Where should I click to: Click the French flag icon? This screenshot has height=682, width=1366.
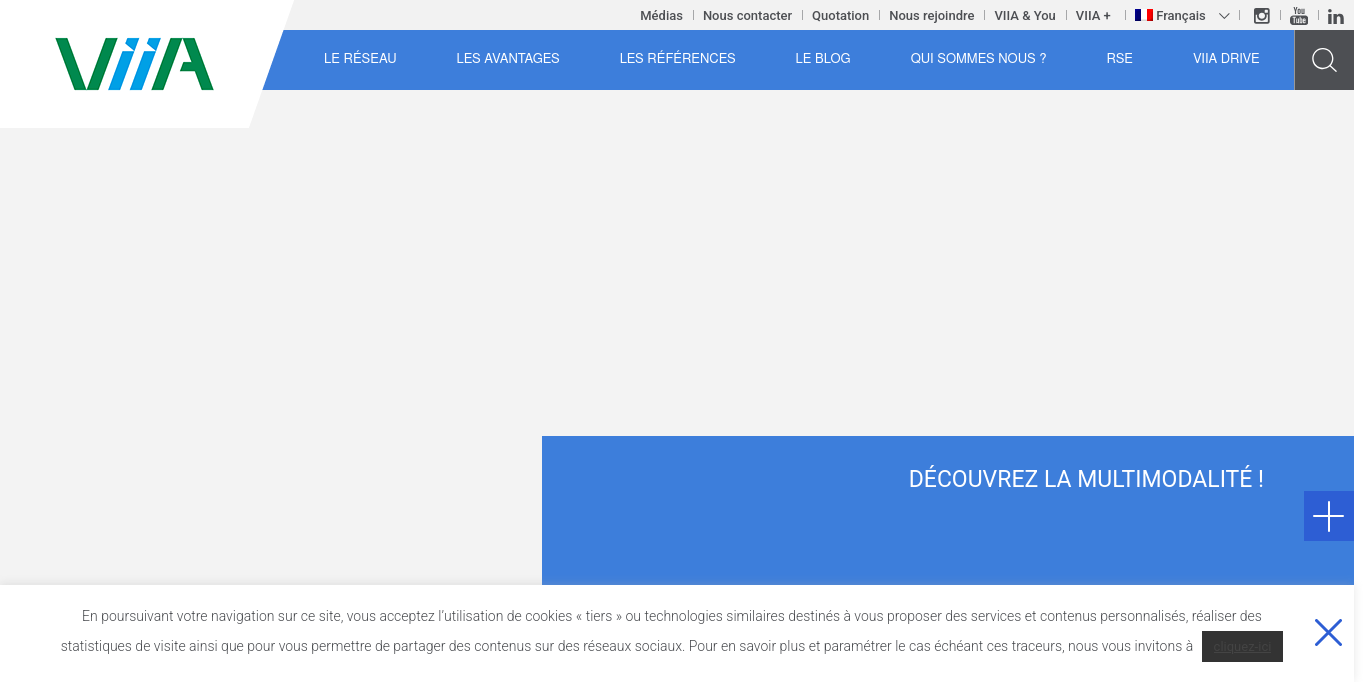(1144, 15)
